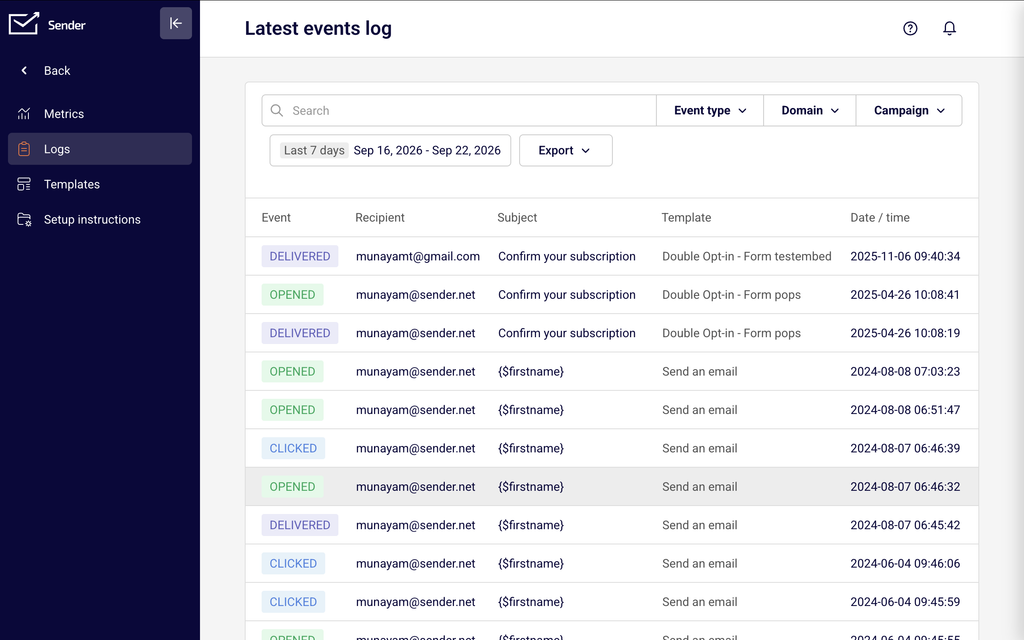
Task: Click Confirm your subscription in 10:08:19 row
Action: pyautogui.click(x=567, y=333)
